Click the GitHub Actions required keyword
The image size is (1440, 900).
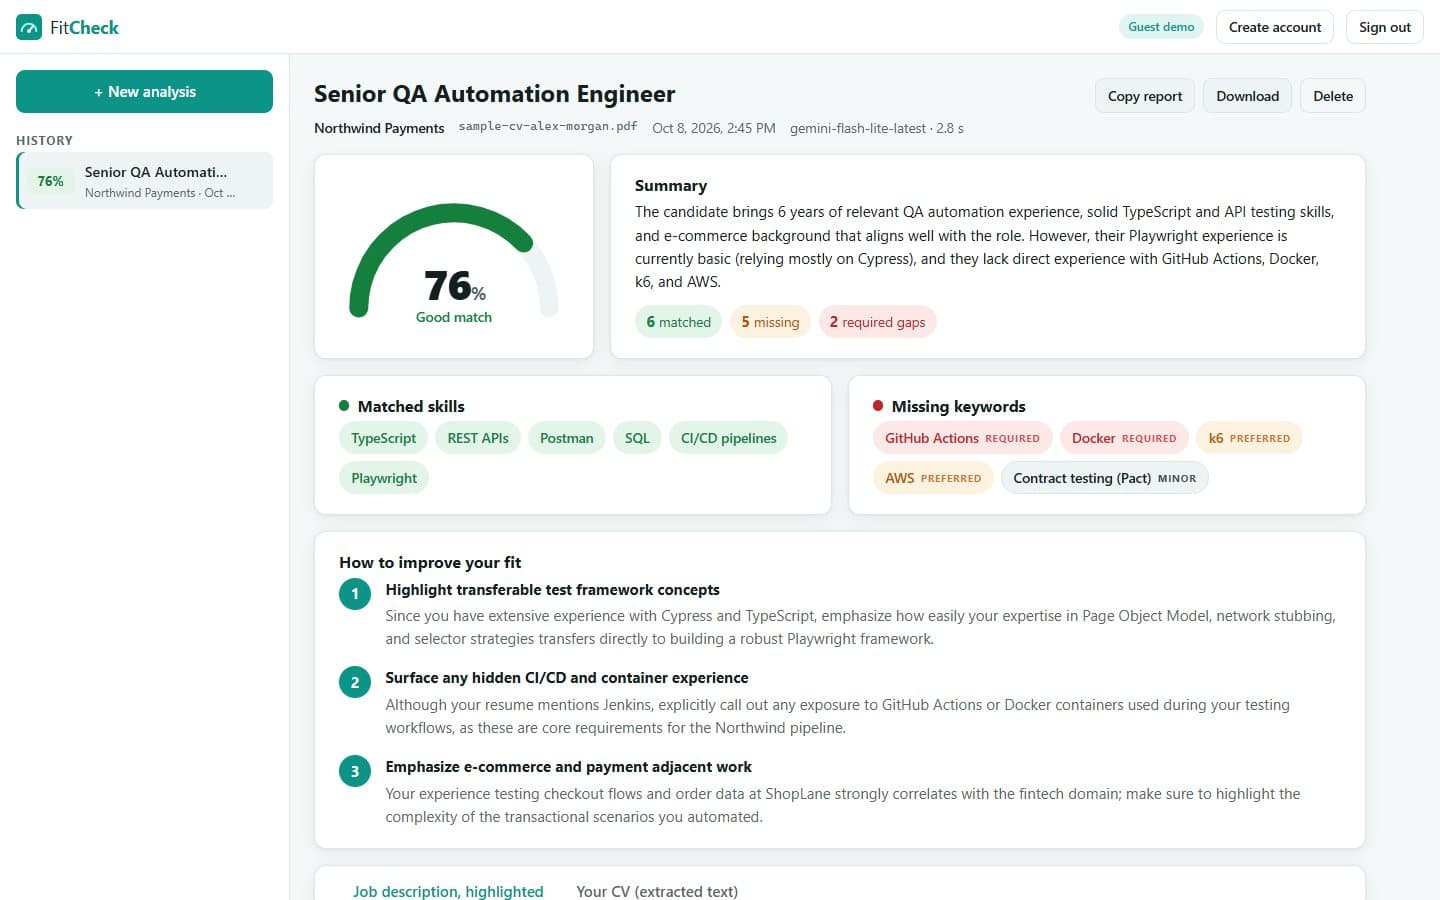[962, 438]
